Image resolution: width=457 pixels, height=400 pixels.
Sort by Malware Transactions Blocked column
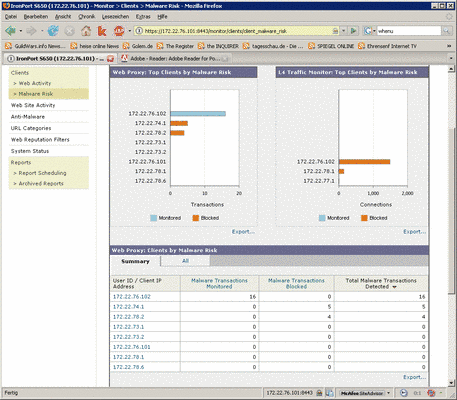point(296,283)
